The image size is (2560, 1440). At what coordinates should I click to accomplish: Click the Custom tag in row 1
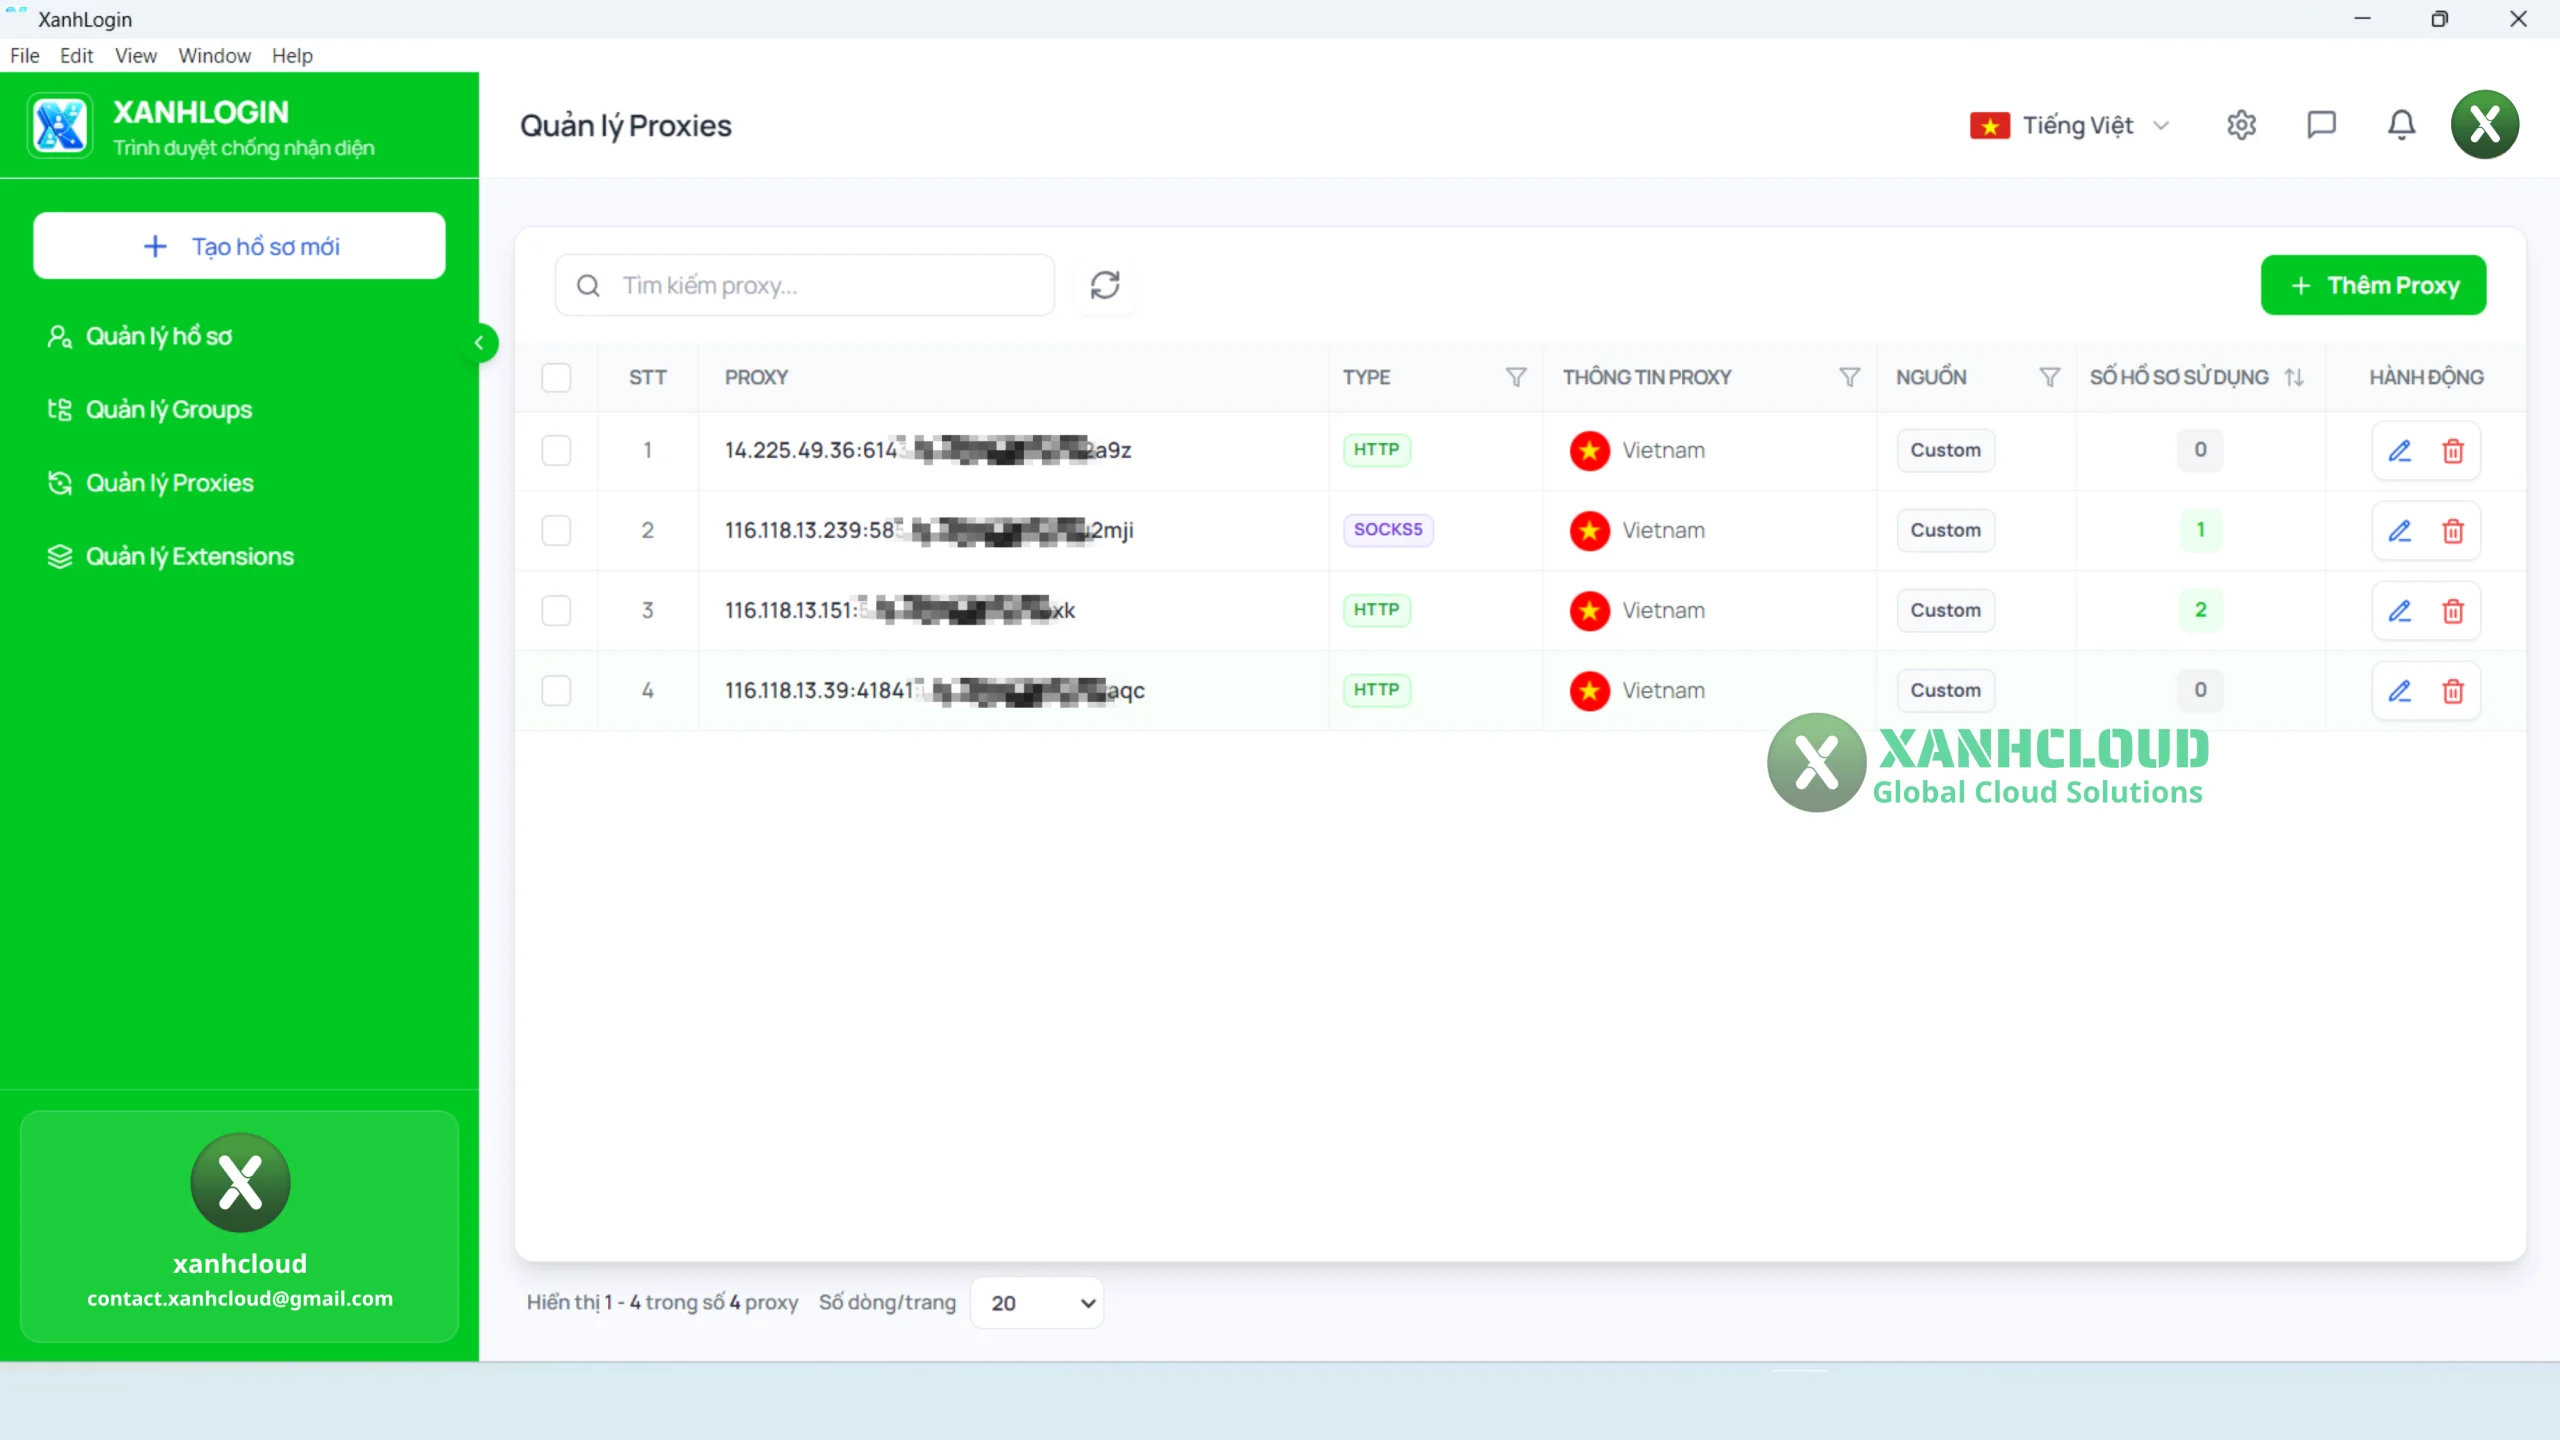coord(1945,450)
